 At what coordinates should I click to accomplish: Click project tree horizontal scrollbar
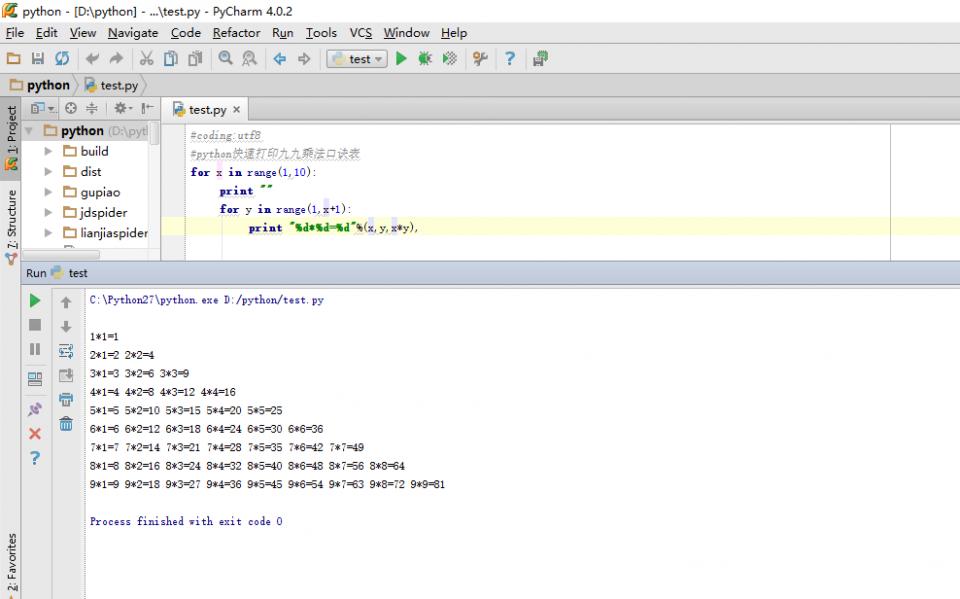pos(61,254)
